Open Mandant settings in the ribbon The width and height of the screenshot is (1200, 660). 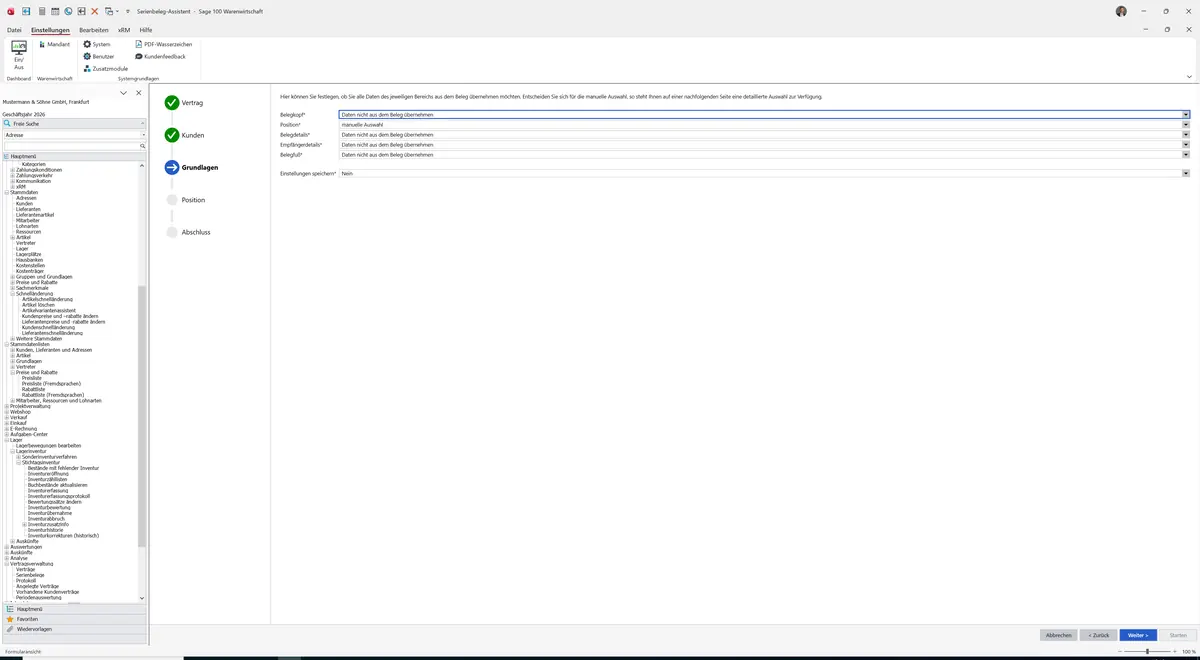coord(54,44)
